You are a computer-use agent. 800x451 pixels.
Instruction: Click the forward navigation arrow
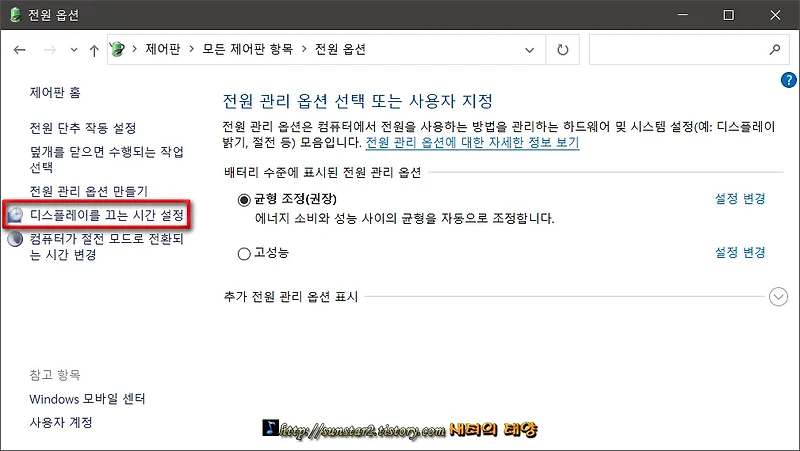click(x=50, y=49)
